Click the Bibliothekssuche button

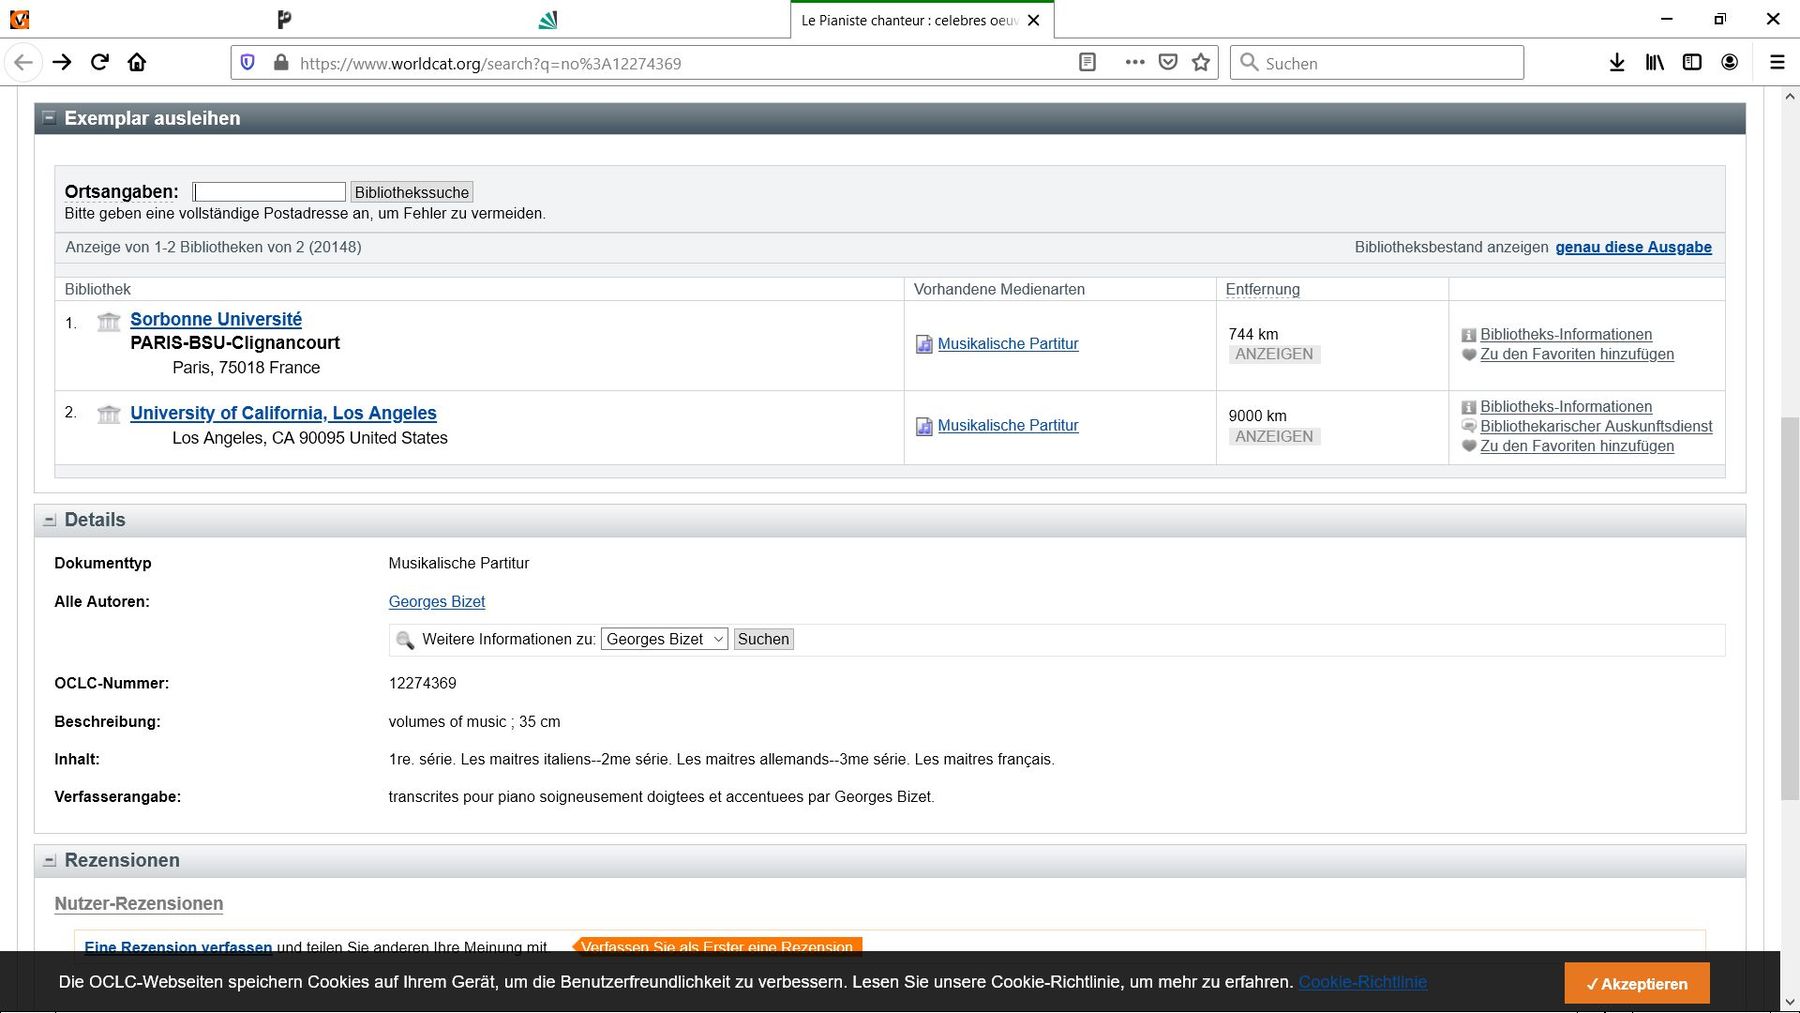412,192
